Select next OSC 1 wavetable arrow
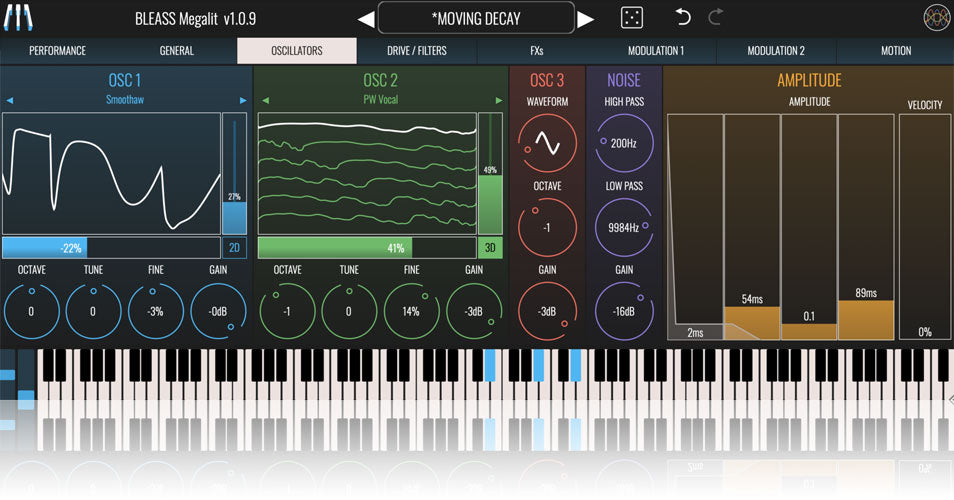Screen dimensions: 954x500 (243, 100)
